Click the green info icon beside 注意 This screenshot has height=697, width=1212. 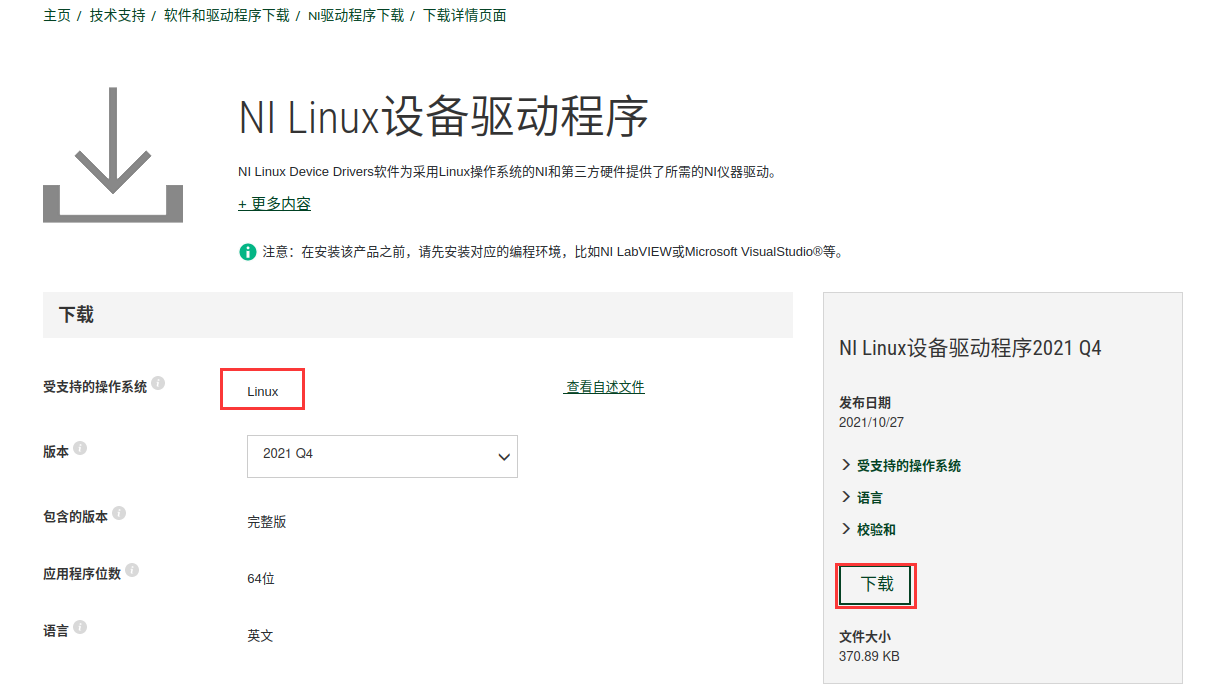(x=248, y=252)
